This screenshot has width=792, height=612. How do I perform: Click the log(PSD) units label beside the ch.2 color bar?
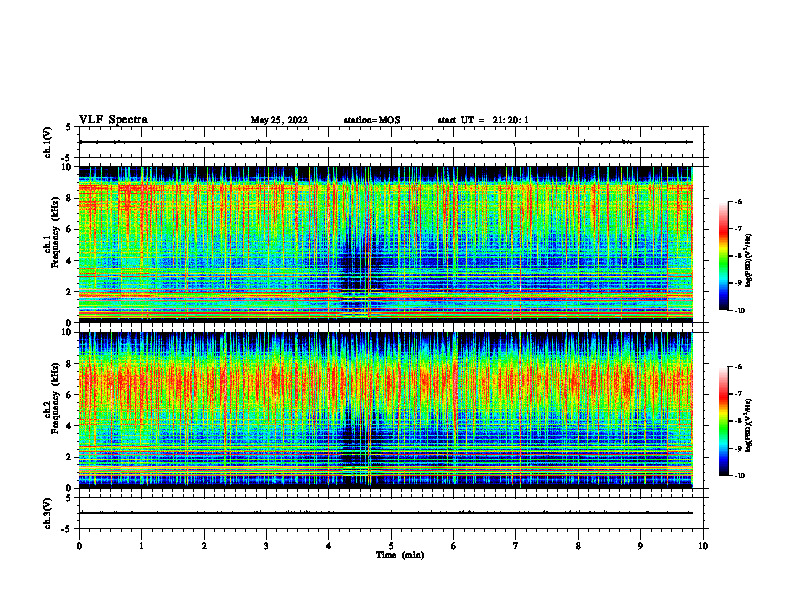tap(749, 426)
